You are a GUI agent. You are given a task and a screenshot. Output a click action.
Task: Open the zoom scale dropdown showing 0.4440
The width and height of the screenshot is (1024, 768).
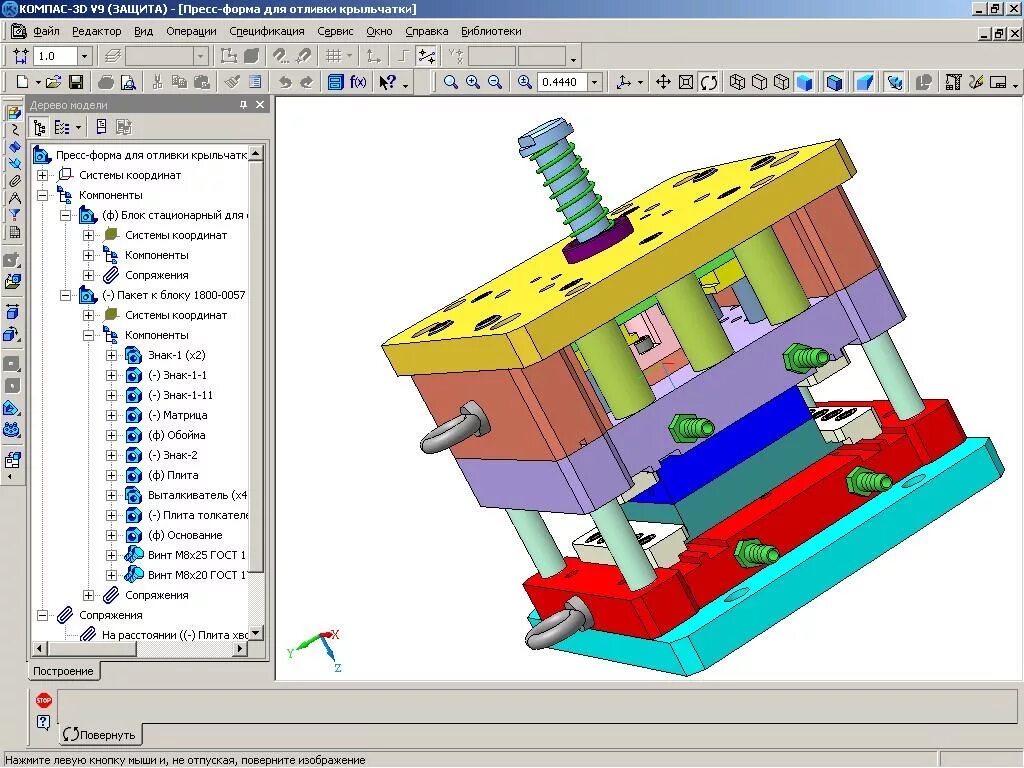point(594,82)
